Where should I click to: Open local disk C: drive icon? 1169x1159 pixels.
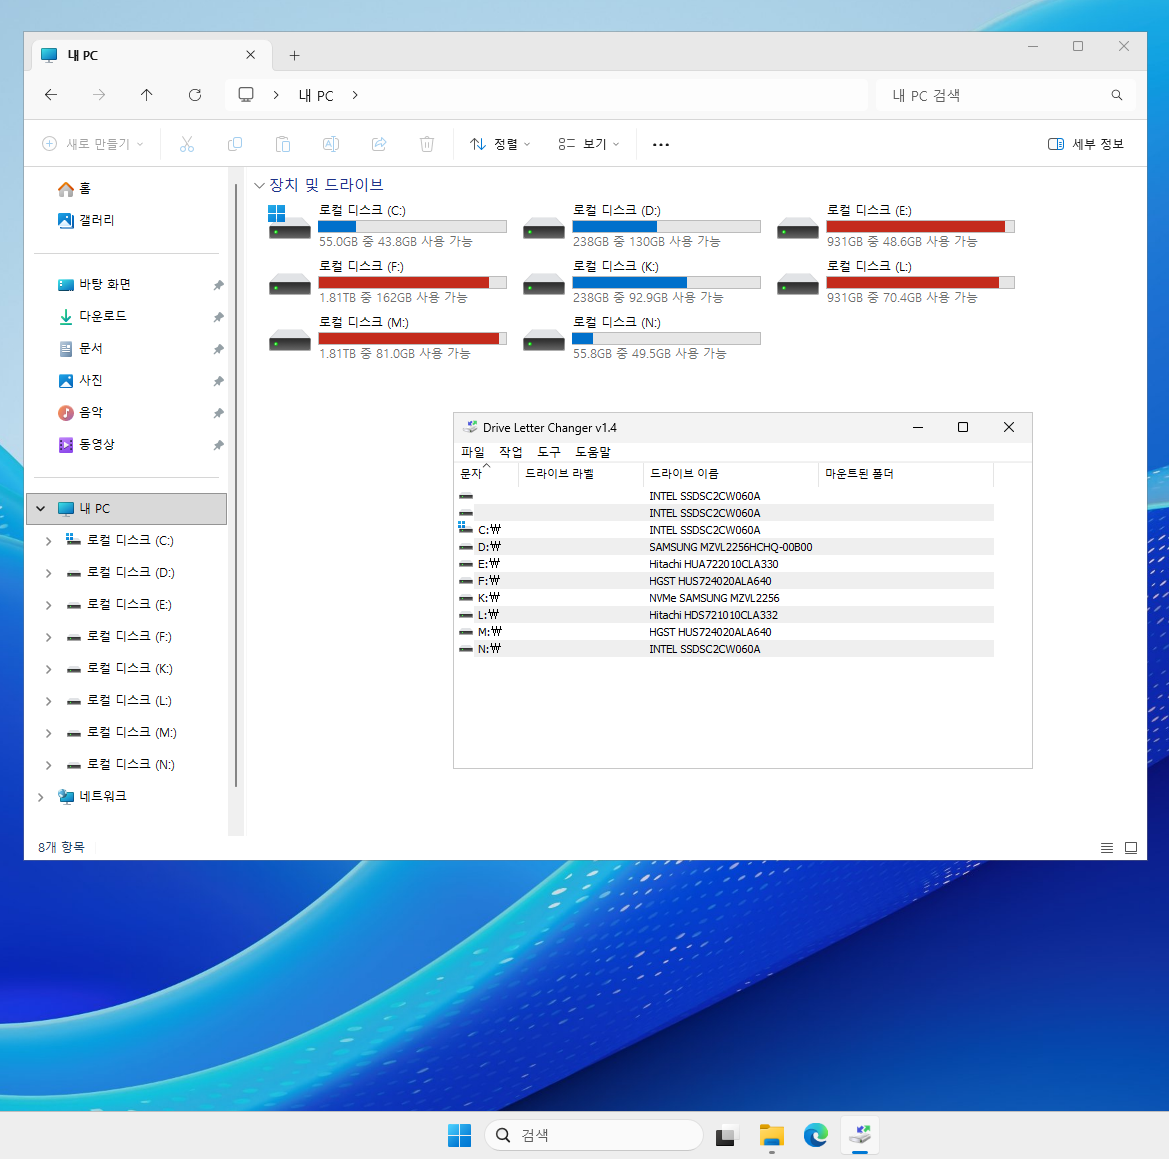[x=289, y=223]
